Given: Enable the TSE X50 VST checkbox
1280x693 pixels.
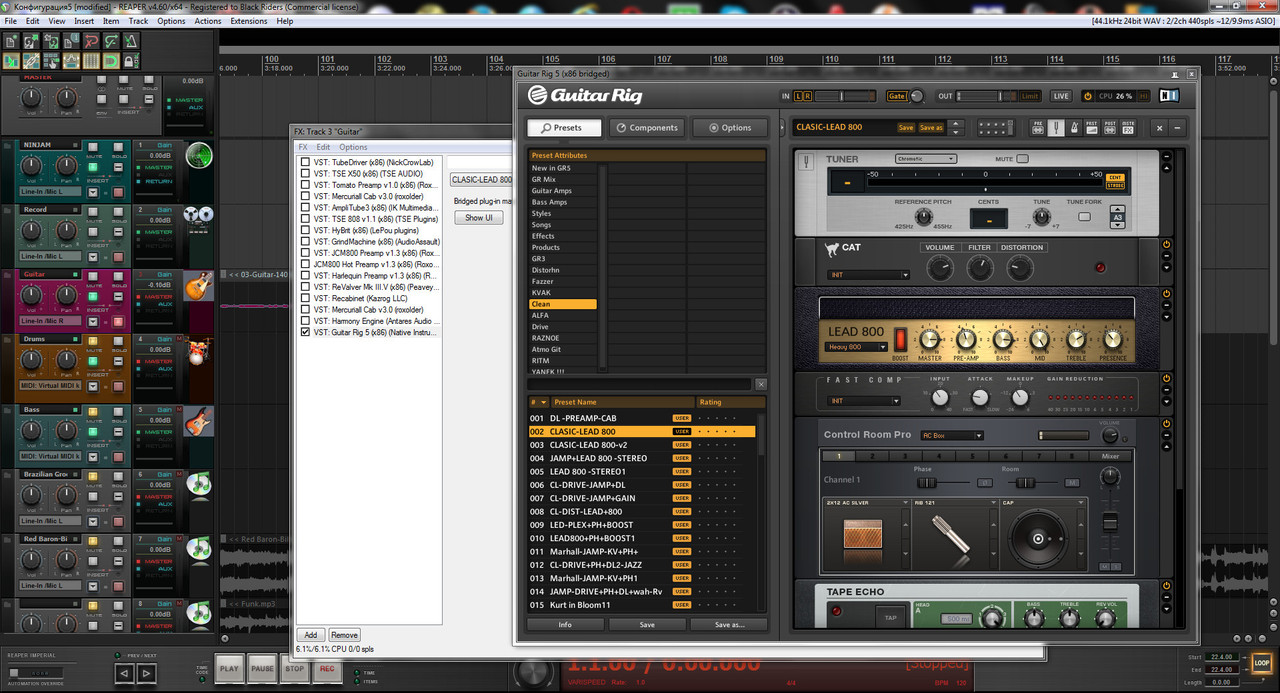Looking at the screenshot, I should point(306,173).
